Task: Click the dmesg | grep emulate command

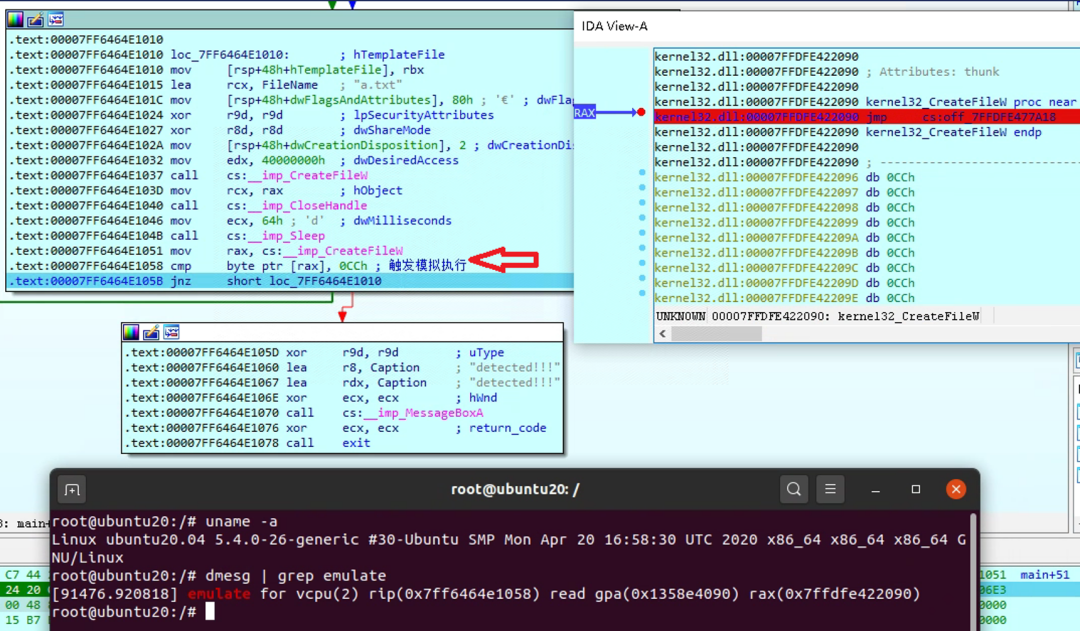Action: tap(295, 576)
